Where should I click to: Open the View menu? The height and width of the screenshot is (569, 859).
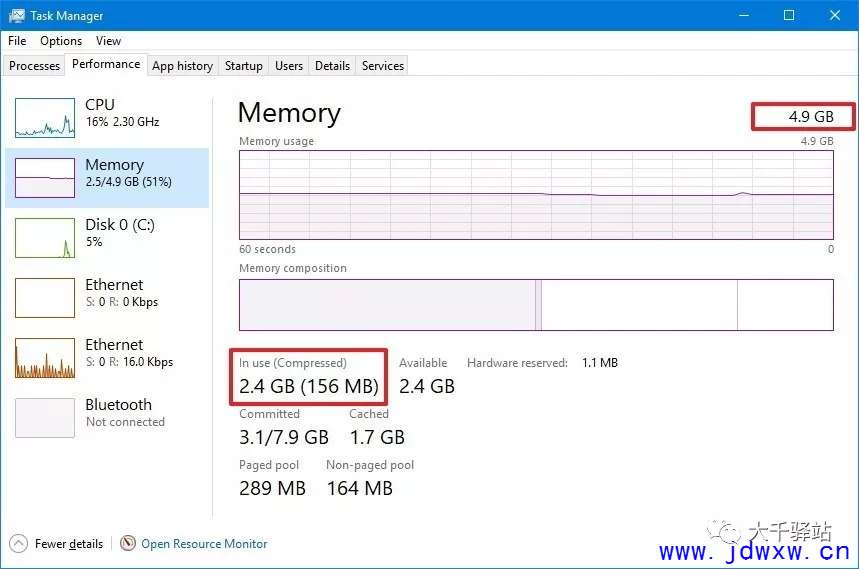click(x=108, y=41)
